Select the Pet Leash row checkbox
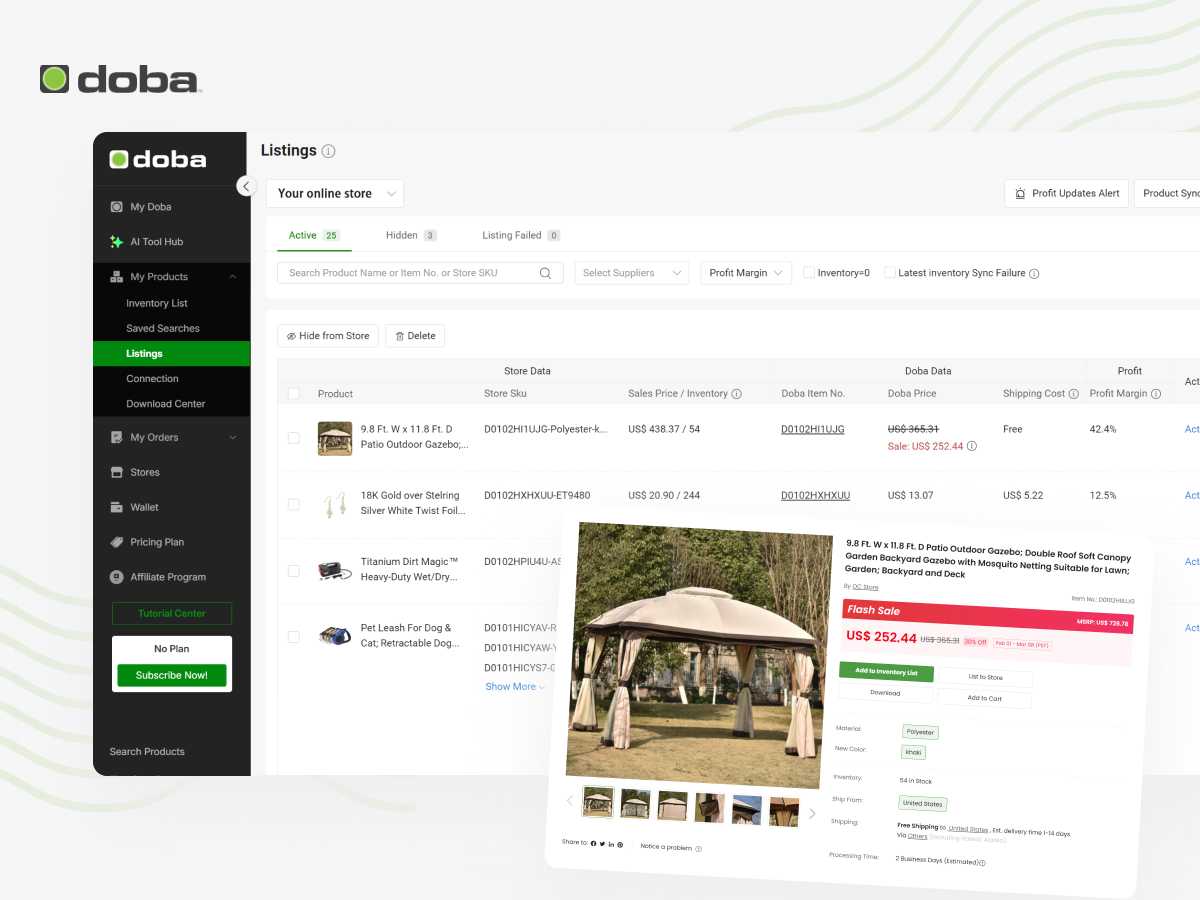This screenshot has width=1200, height=900. pyautogui.click(x=294, y=636)
